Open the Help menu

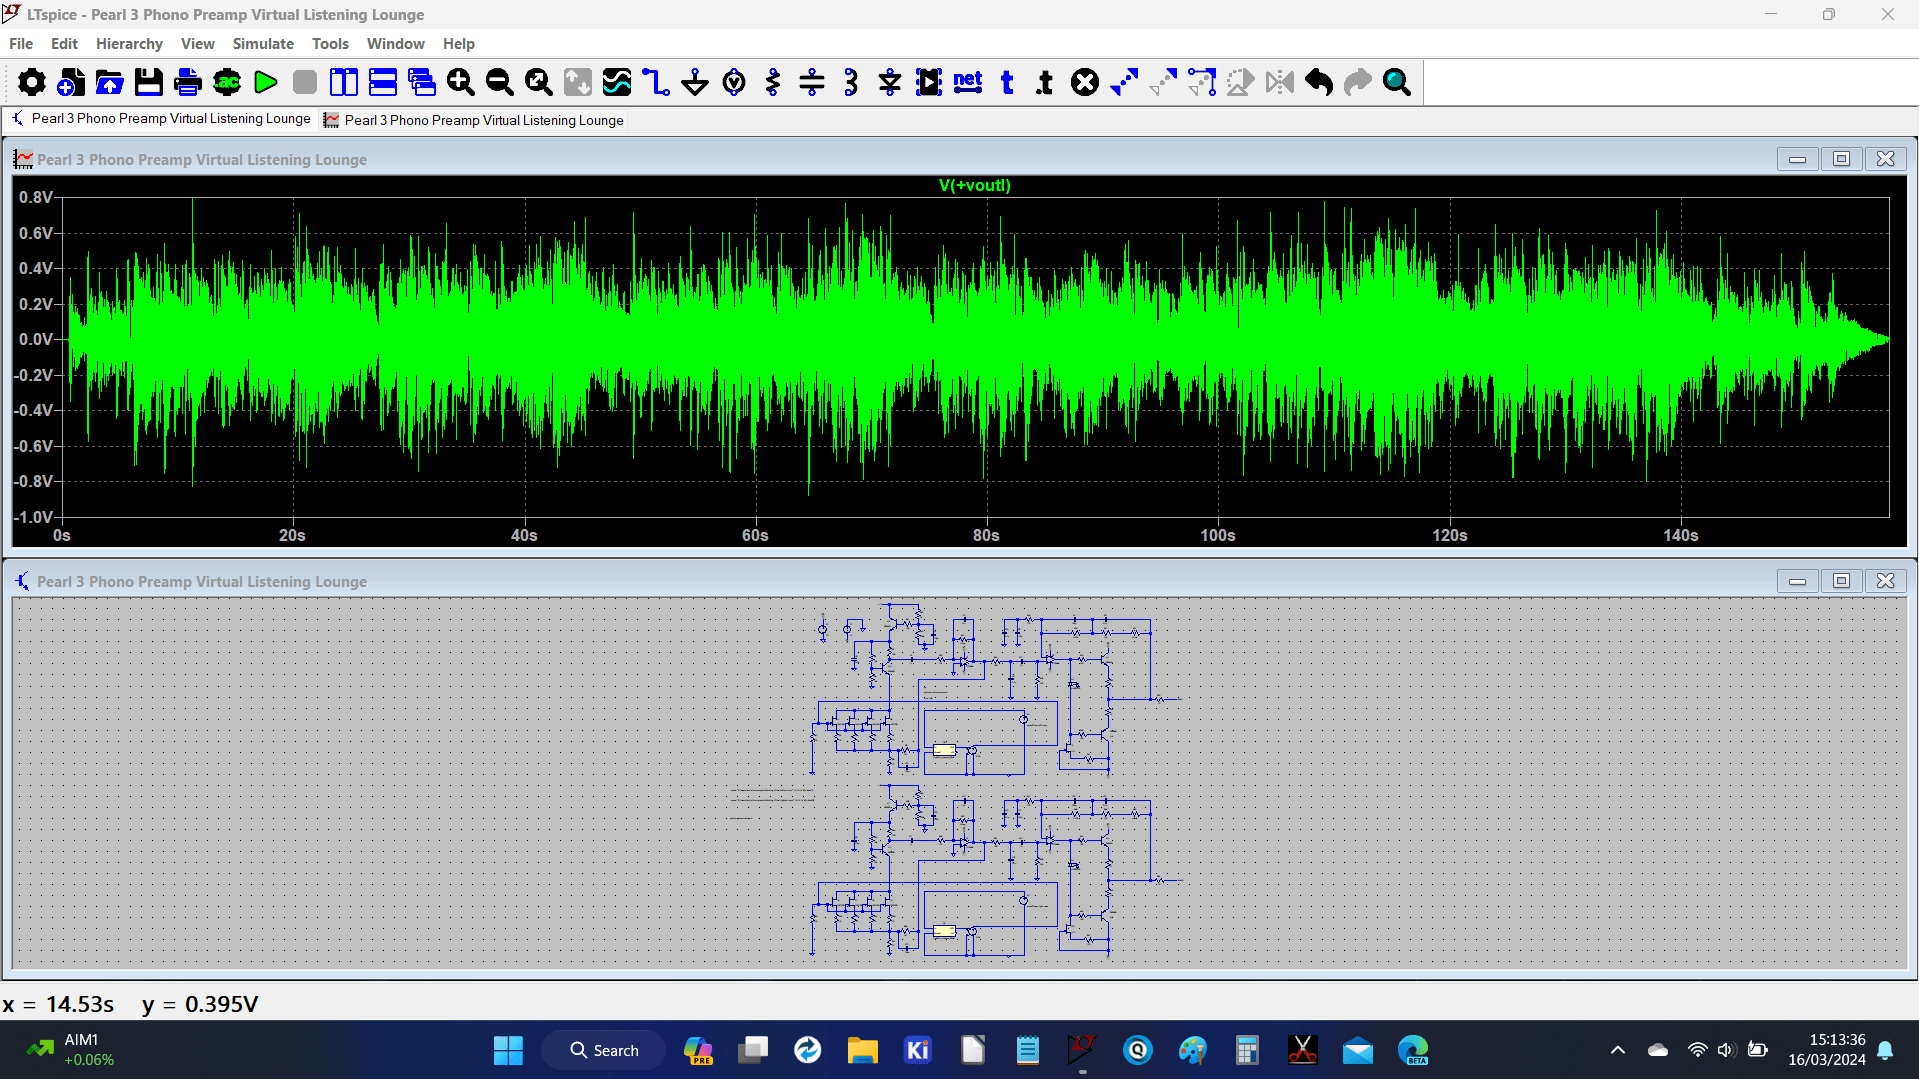click(x=459, y=44)
